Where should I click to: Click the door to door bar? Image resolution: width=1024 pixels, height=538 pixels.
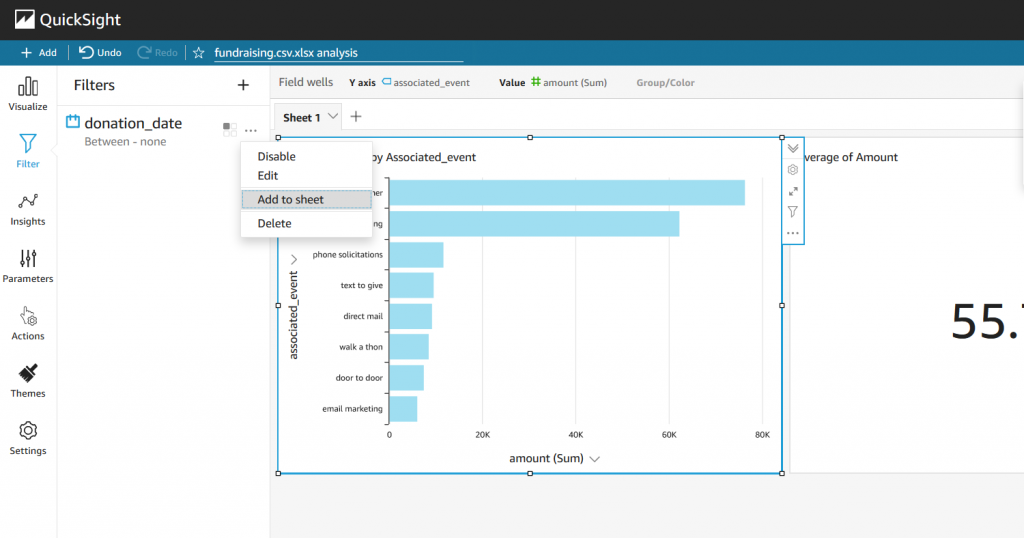407,377
